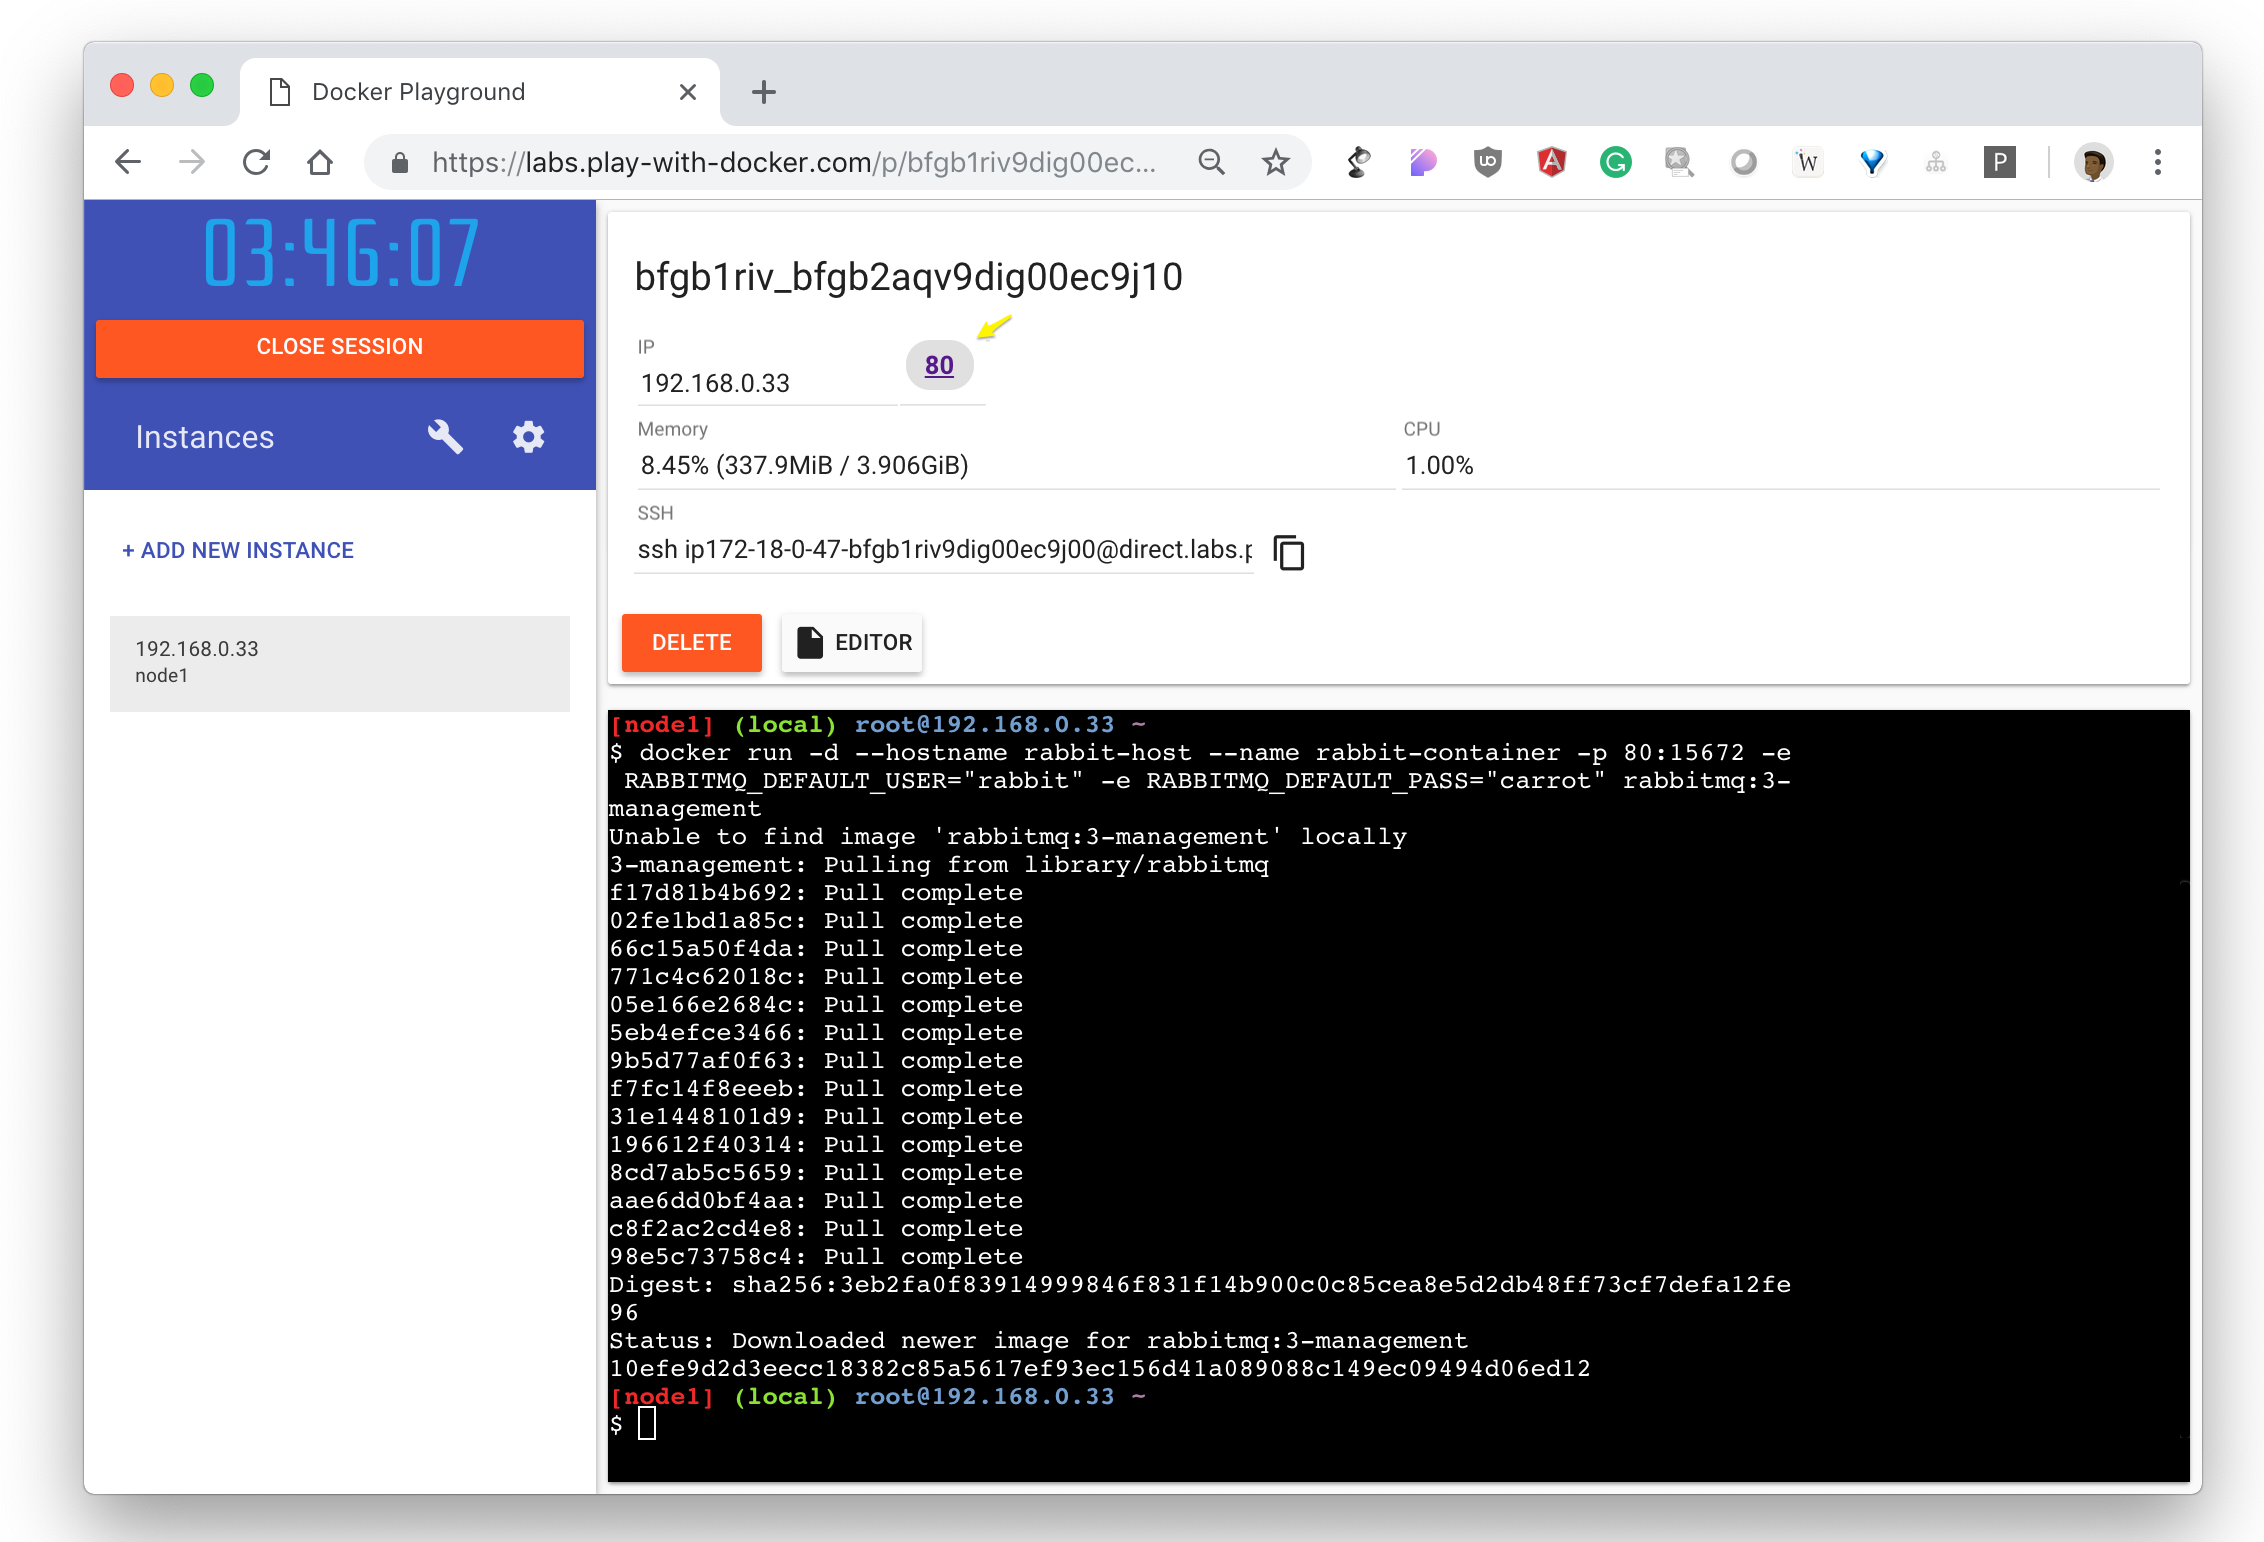2264x1542 pixels.
Task: Open the Chrome three-dot menu
Action: coord(2157,162)
